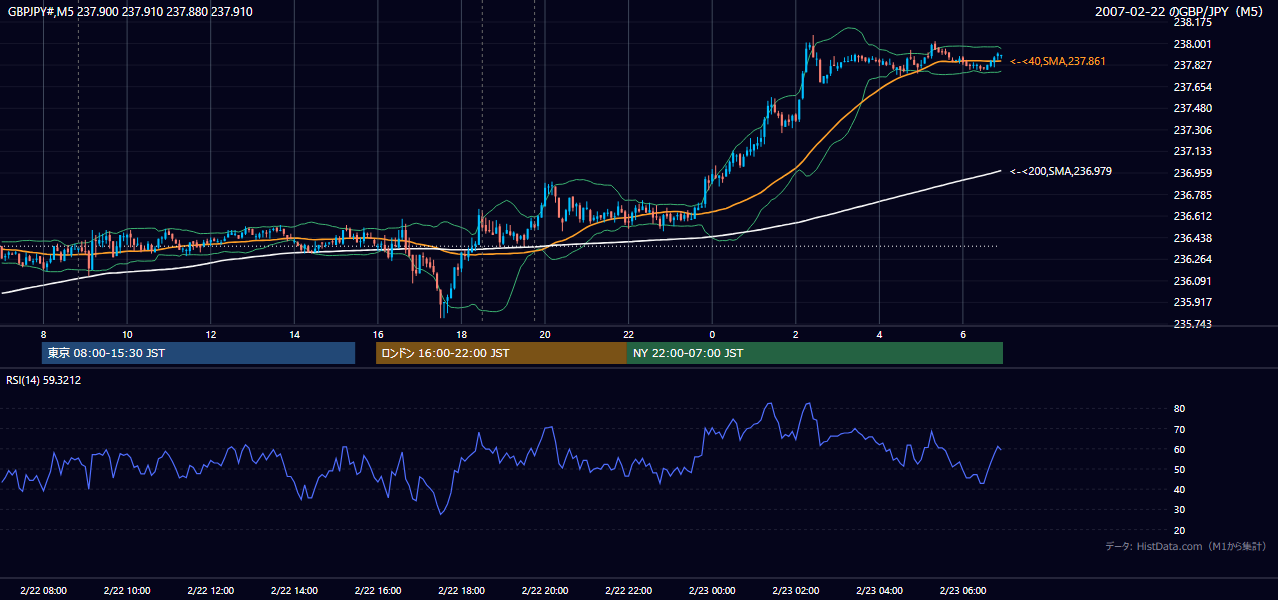Viewport: 1278px width, 600px height.
Task: Click bottom time label 2/22 14:00
Action: [x=294, y=591]
